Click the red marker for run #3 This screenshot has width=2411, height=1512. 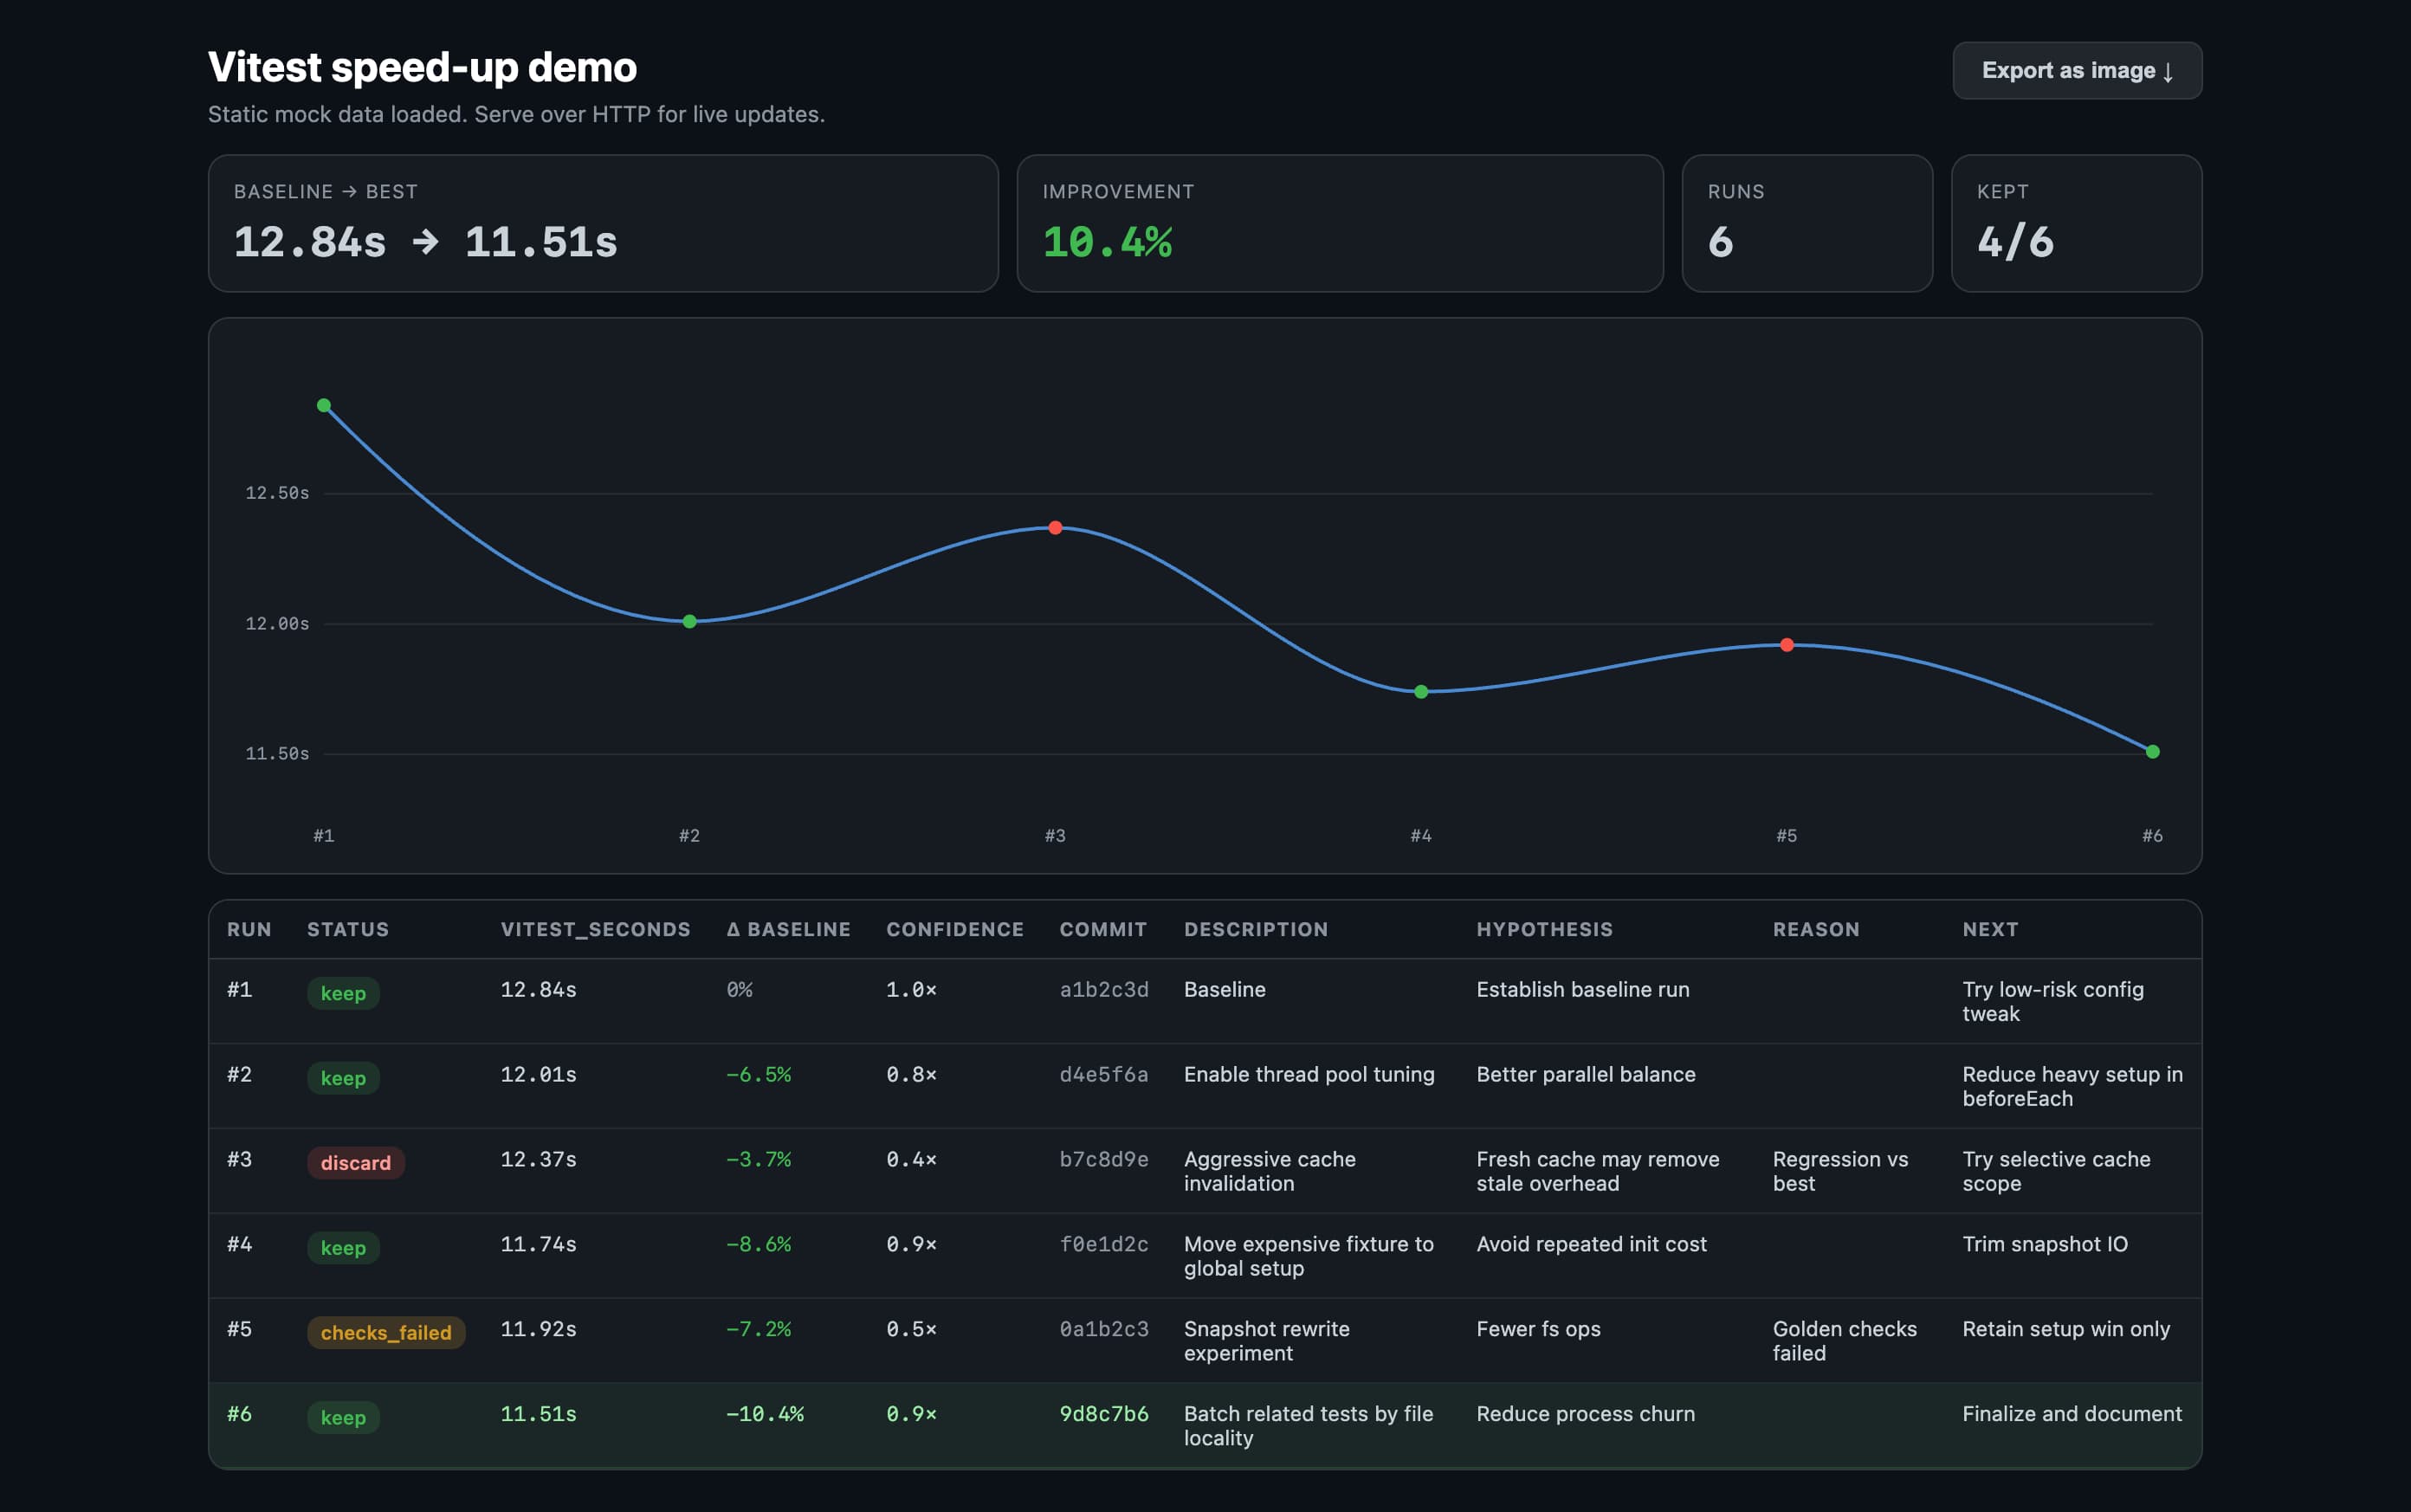tap(1056, 527)
